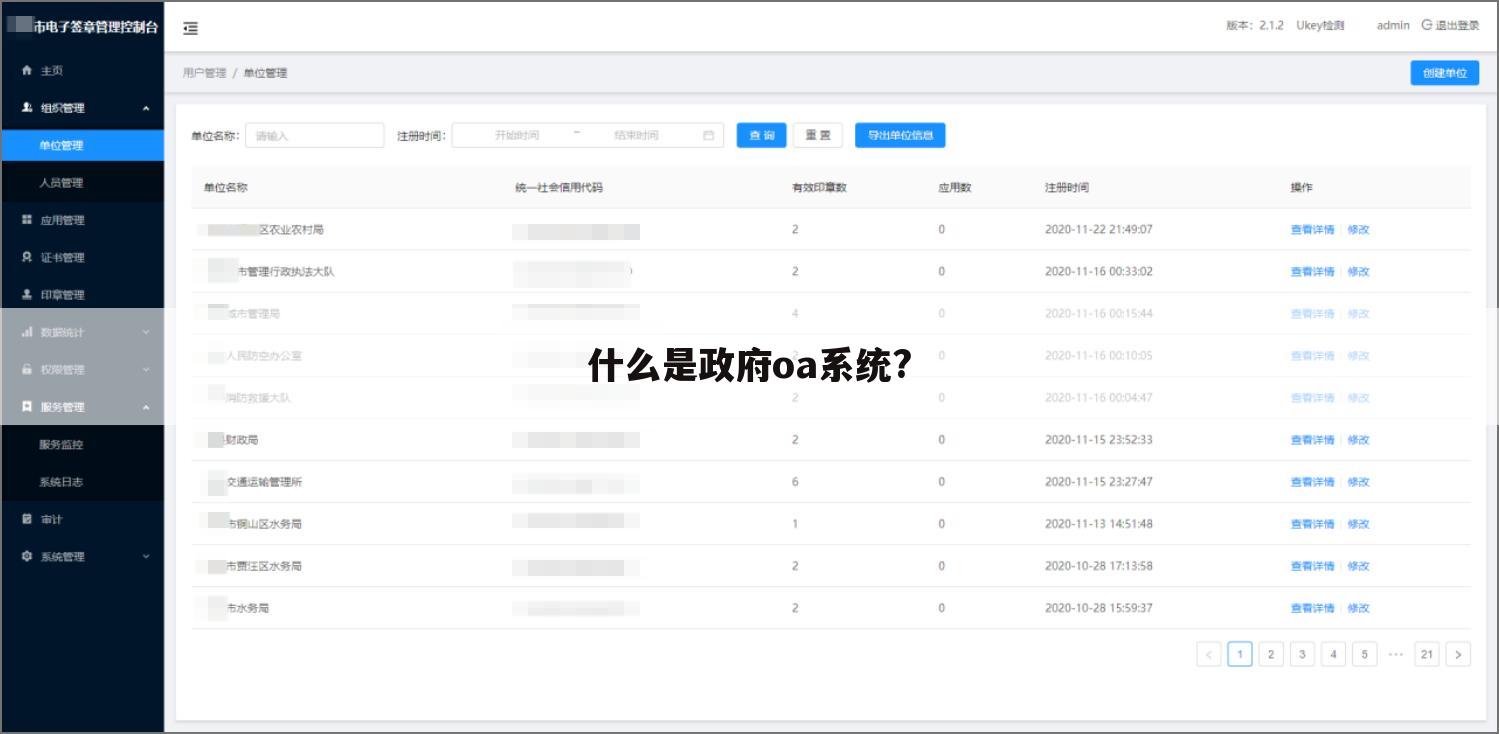Click the 查询 search button
1499x734 pixels.
[762, 135]
